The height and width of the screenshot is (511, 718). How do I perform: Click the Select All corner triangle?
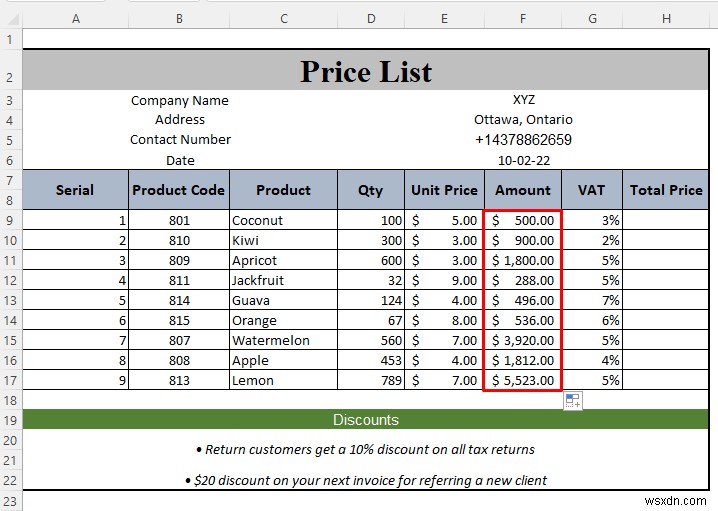click(x=13, y=19)
